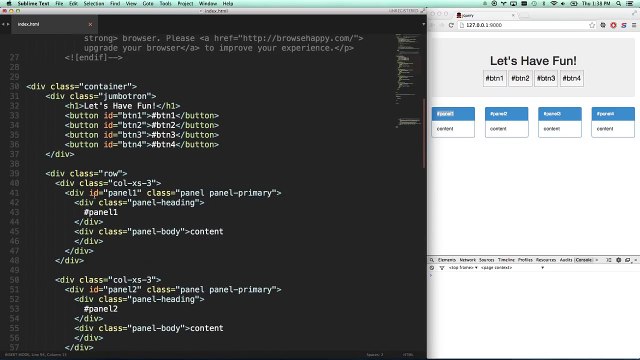Screen dimensions: 640x360
Task: Open Spotlight search in the menu bar
Action: point(619,3)
